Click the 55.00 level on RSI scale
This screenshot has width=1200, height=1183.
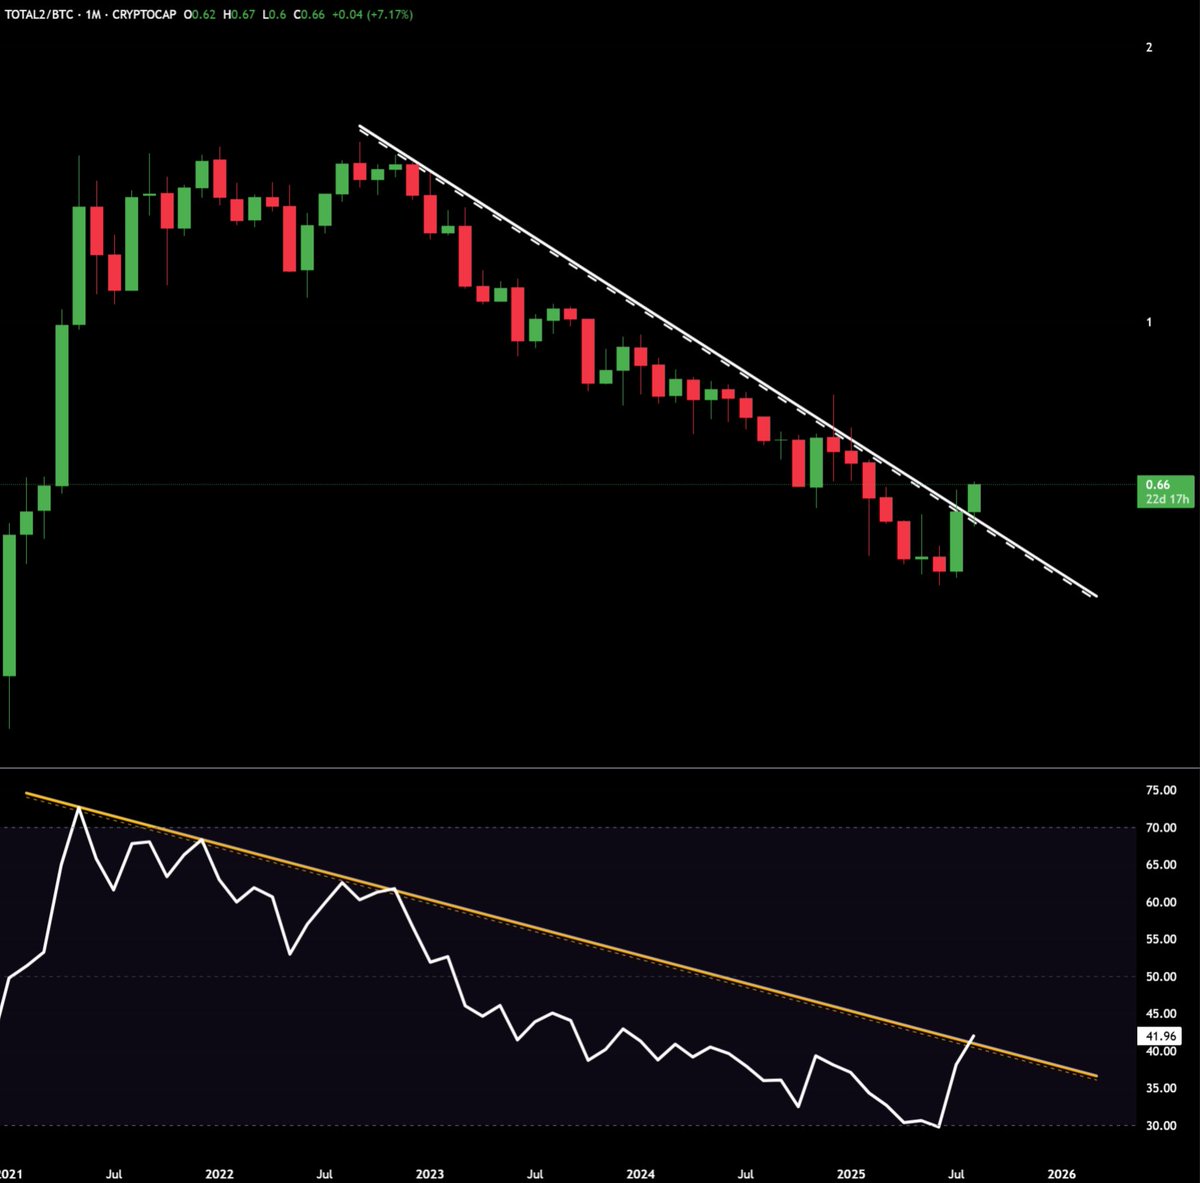[x=1161, y=939]
